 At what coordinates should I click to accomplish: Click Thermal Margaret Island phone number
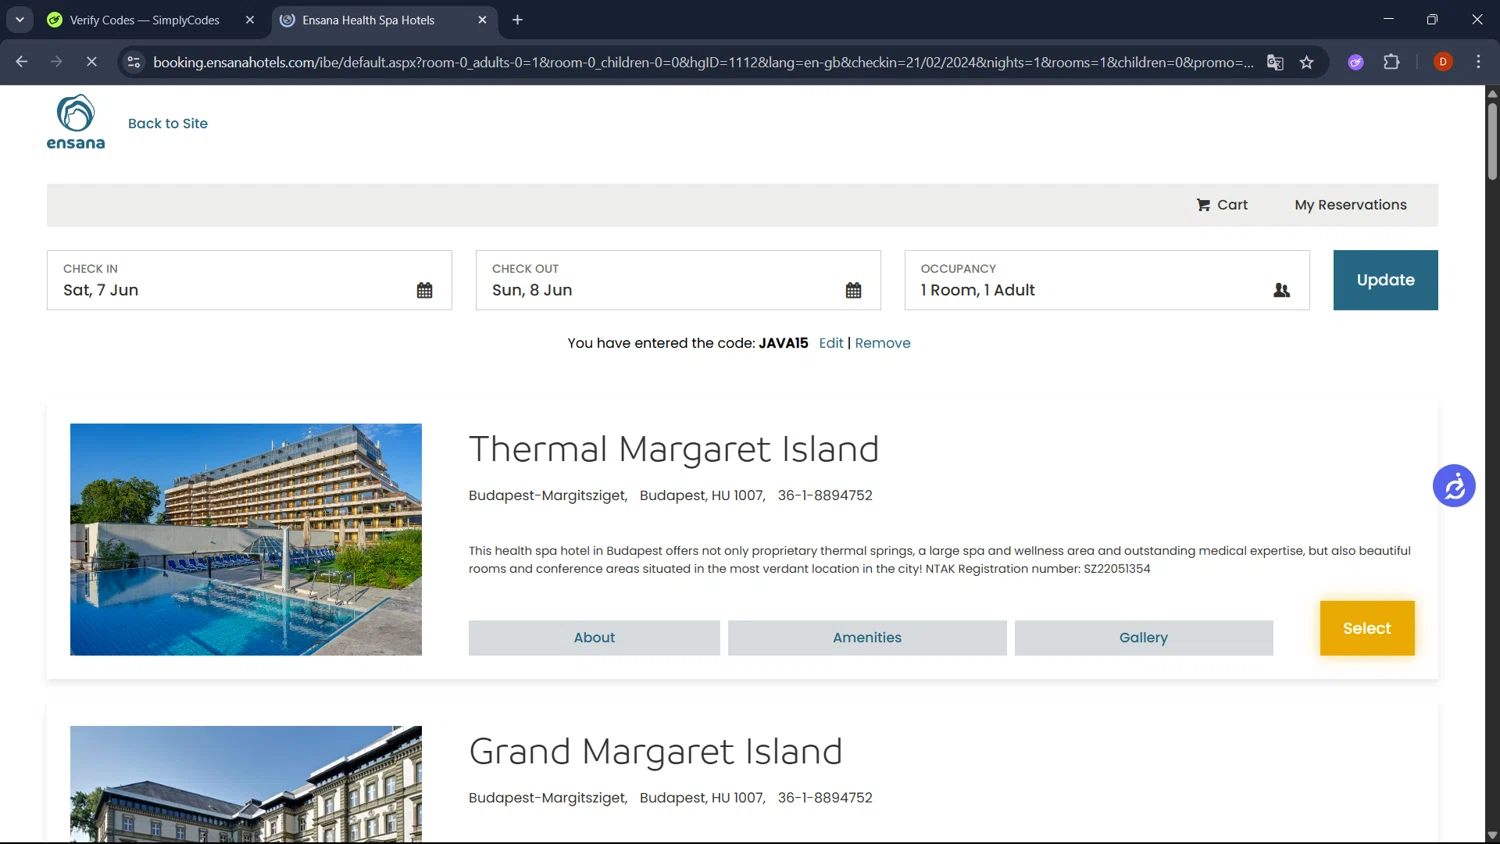(x=825, y=496)
